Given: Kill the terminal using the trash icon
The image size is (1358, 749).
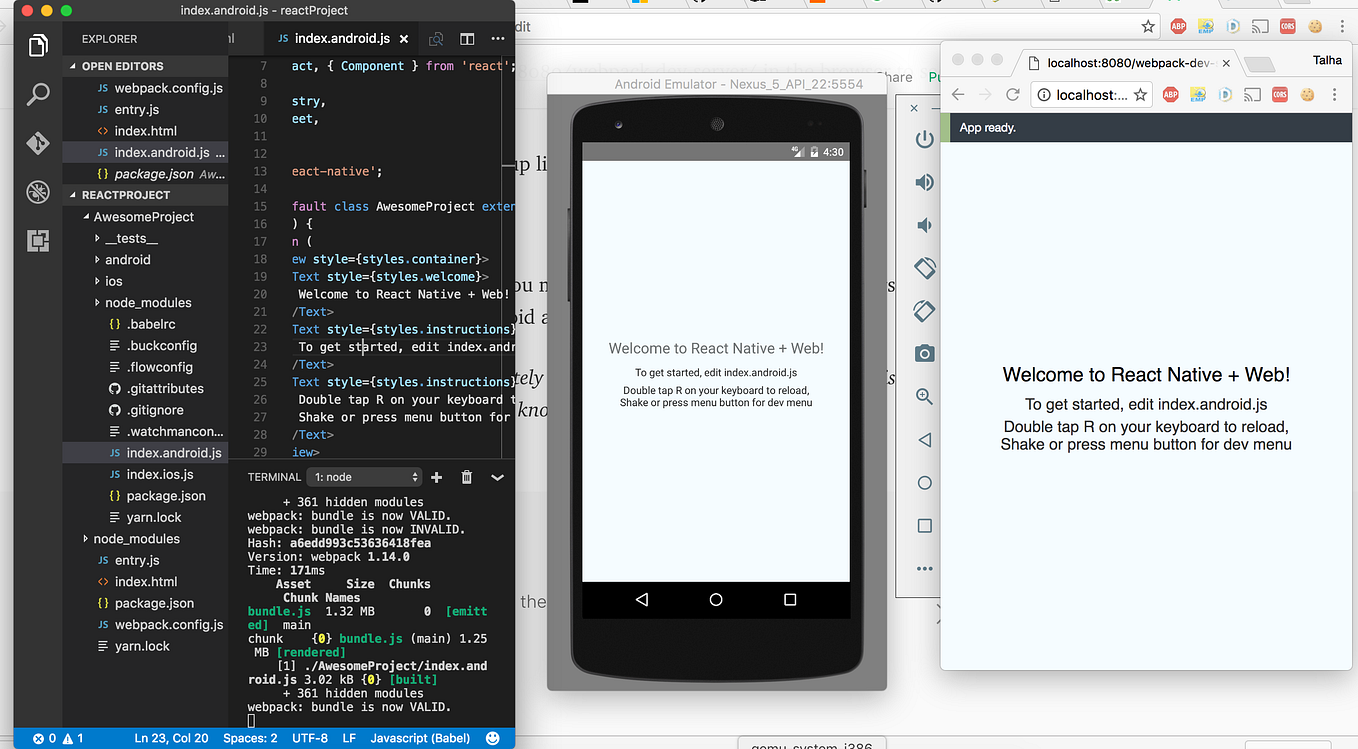Looking at the screenshot, I should click(x=466, y=477).
